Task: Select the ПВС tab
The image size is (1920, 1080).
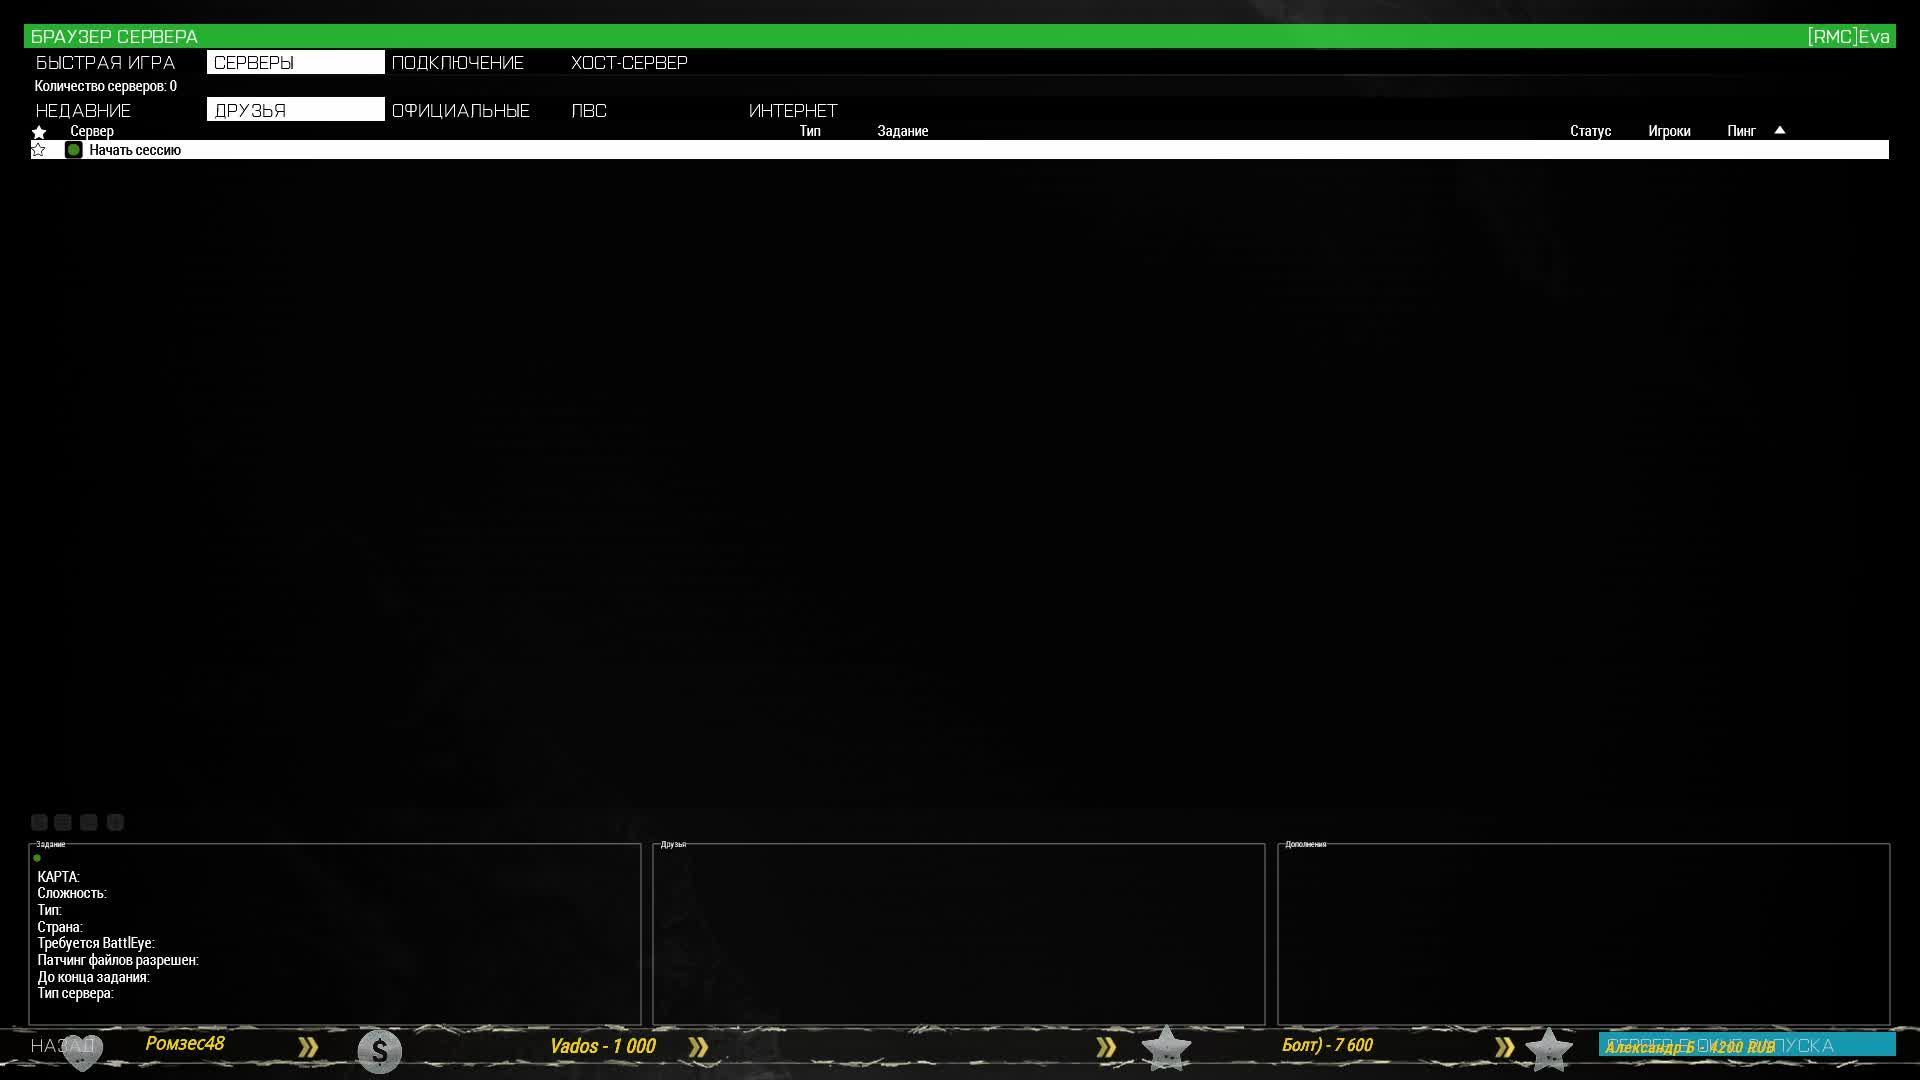Action: point(589,110)
